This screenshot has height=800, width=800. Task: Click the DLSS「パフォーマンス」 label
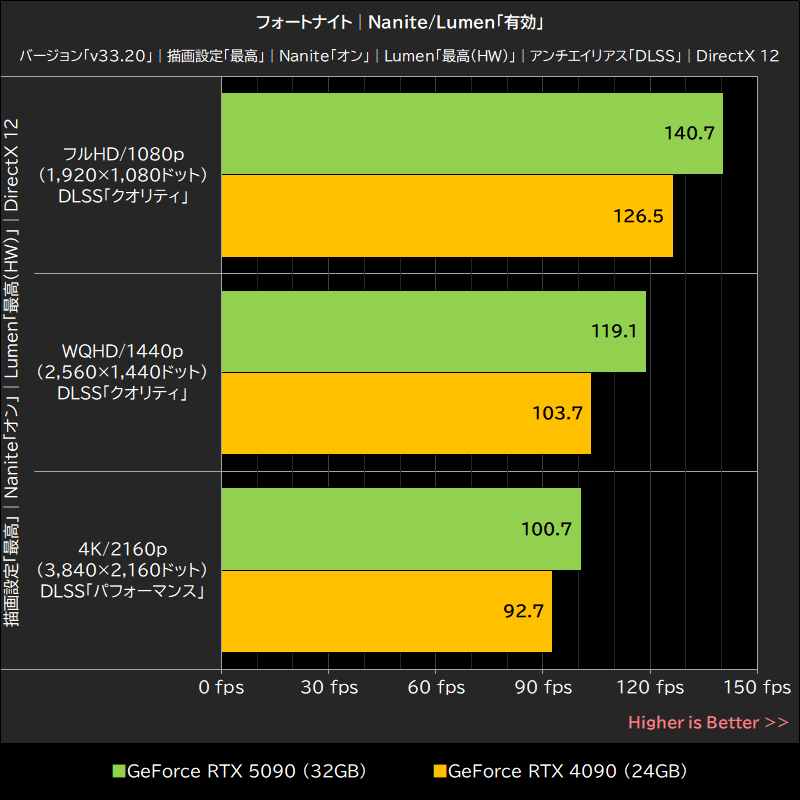(122, 591)
